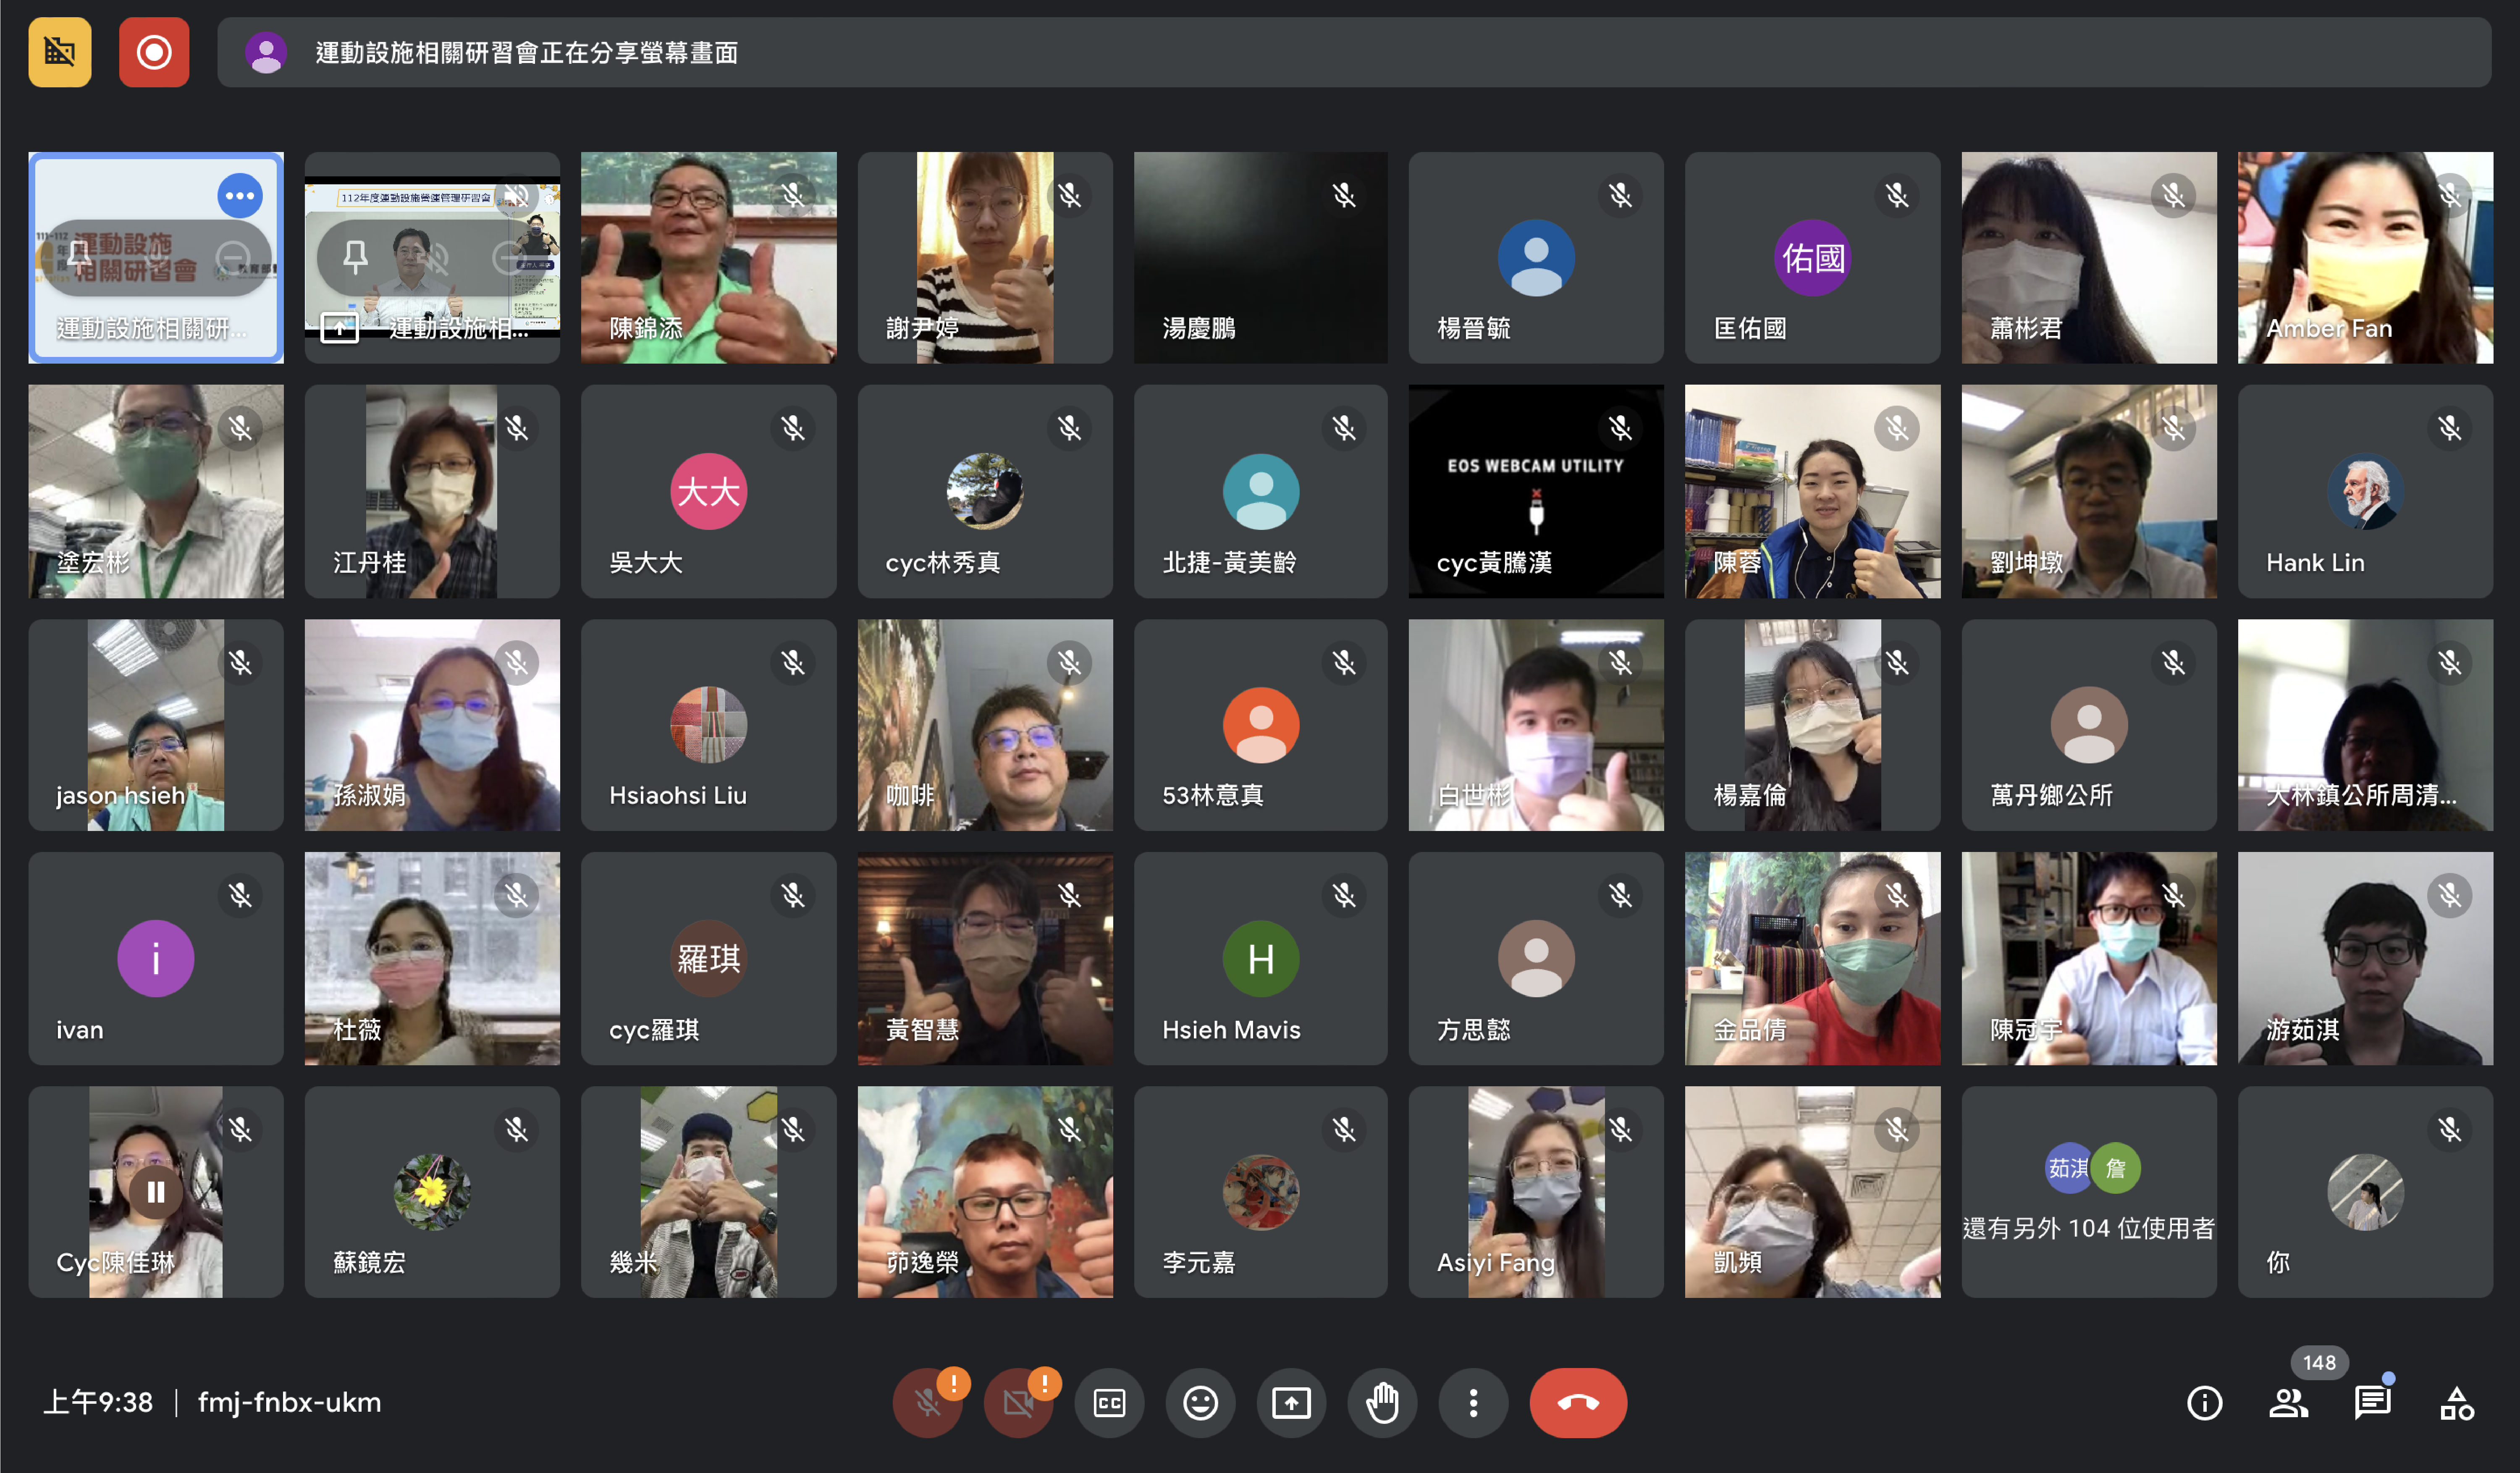Click muted mic icon on 楊嘉倫 tile
This screenshot has height=1473, width=2520.
(1897, 662)
